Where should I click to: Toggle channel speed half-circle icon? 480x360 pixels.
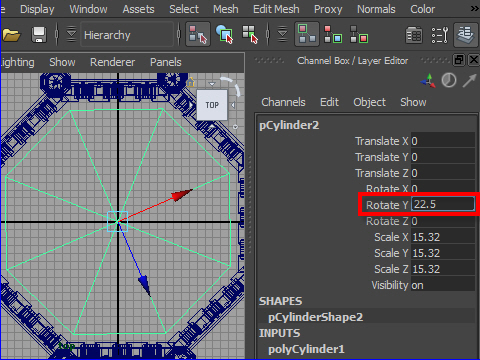449,81
